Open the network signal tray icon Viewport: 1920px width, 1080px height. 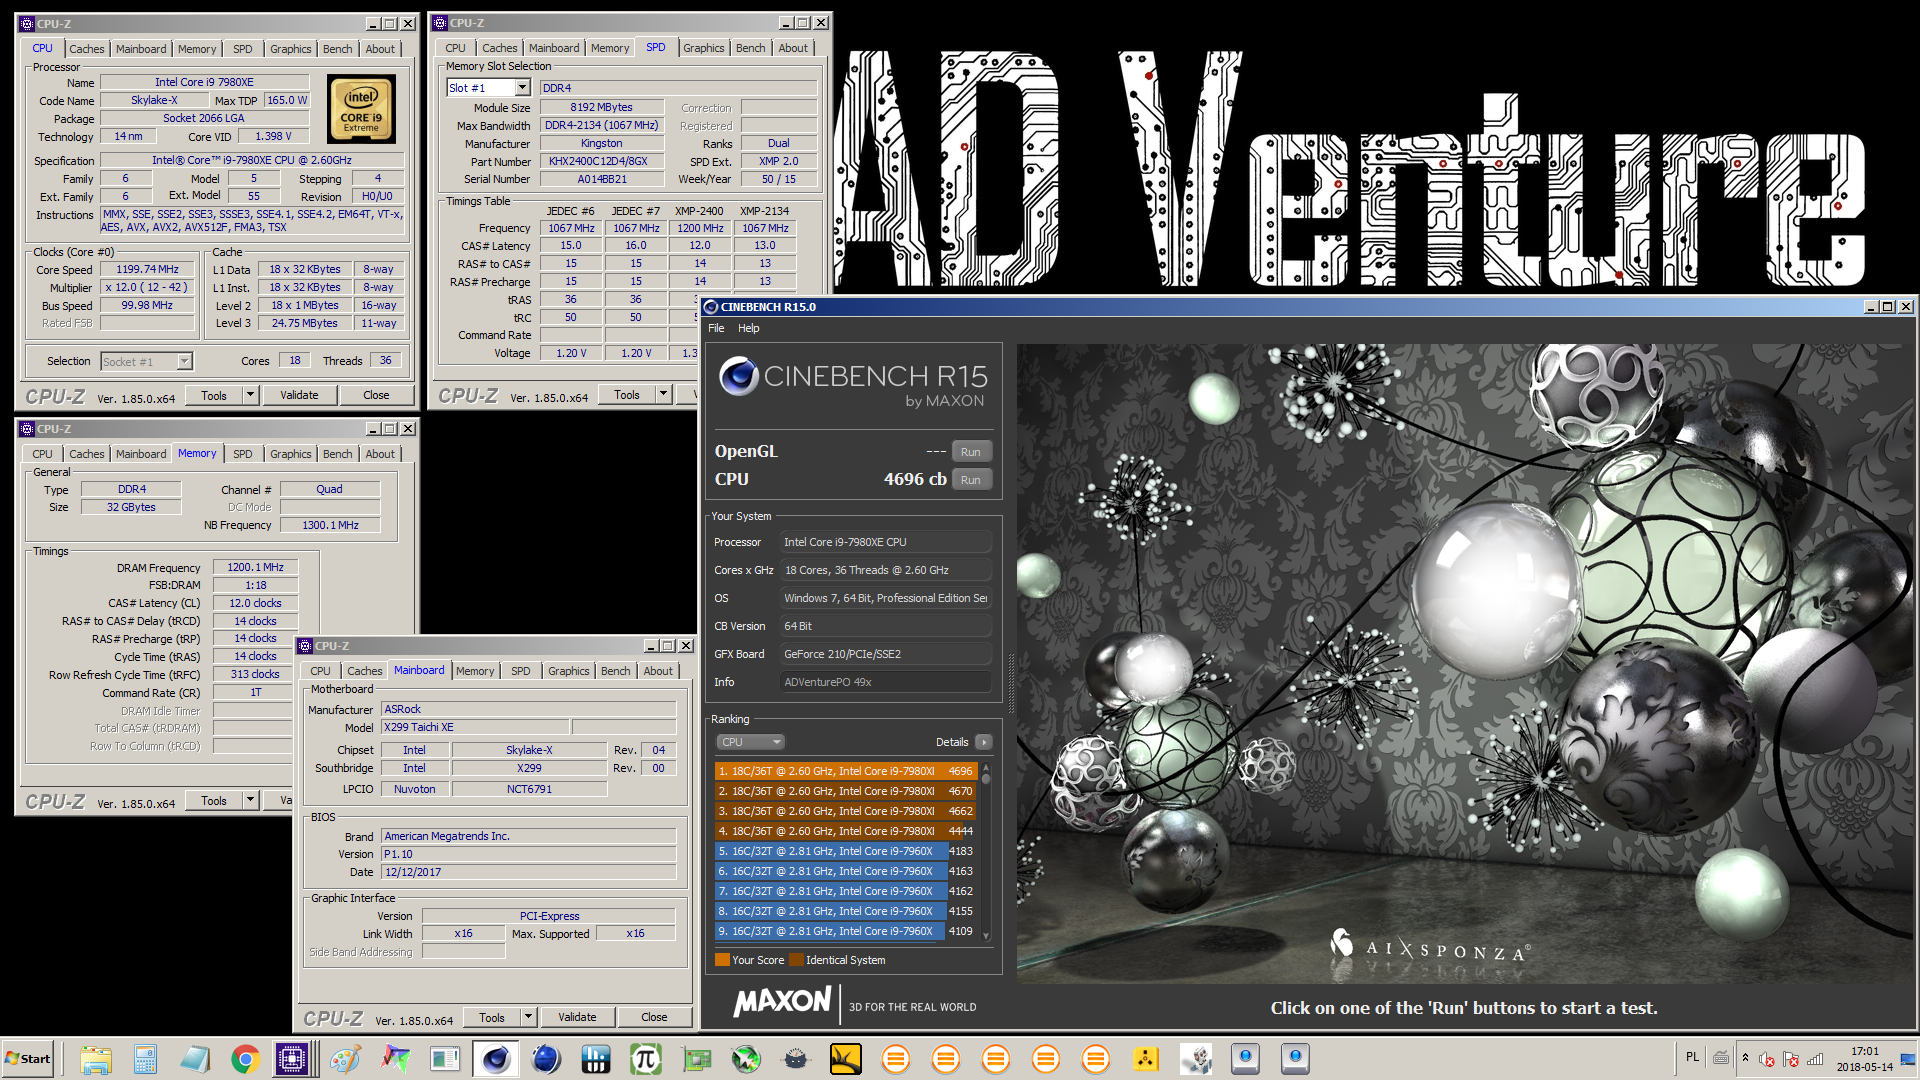pyautogui.click(x=1815, y=1059)
